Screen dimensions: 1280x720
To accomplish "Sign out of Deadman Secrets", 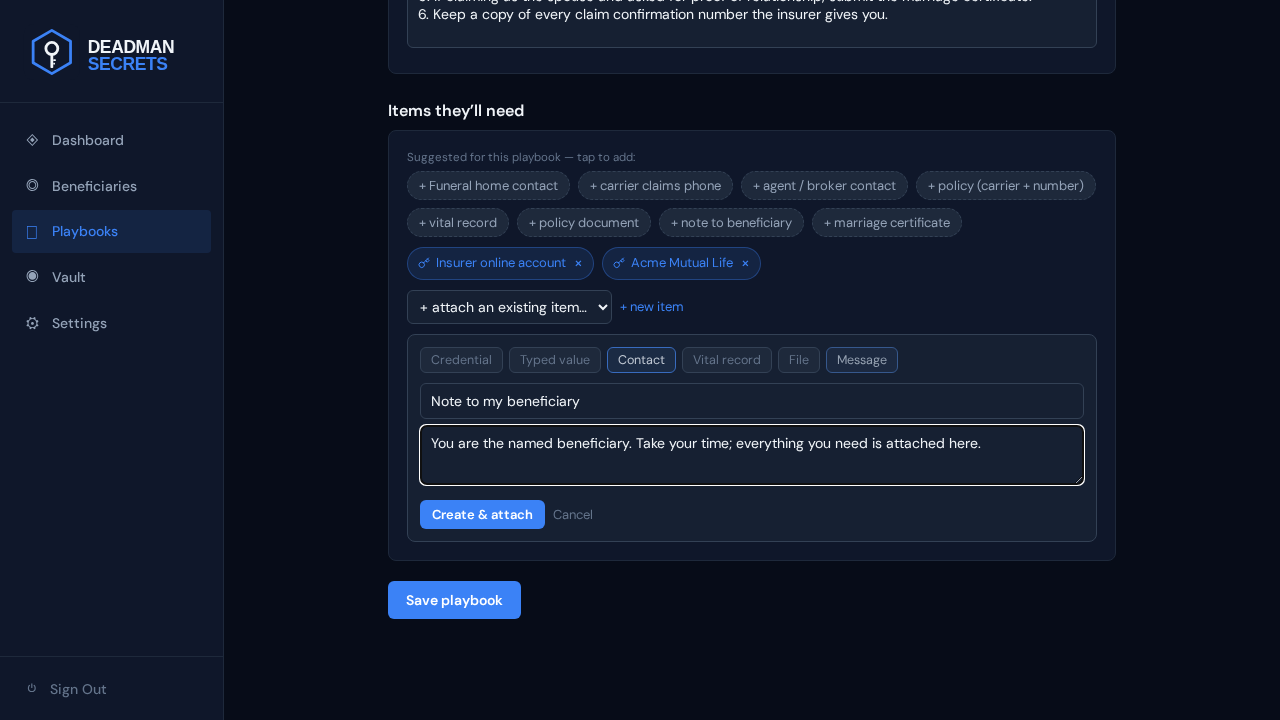I will (111, 689).
